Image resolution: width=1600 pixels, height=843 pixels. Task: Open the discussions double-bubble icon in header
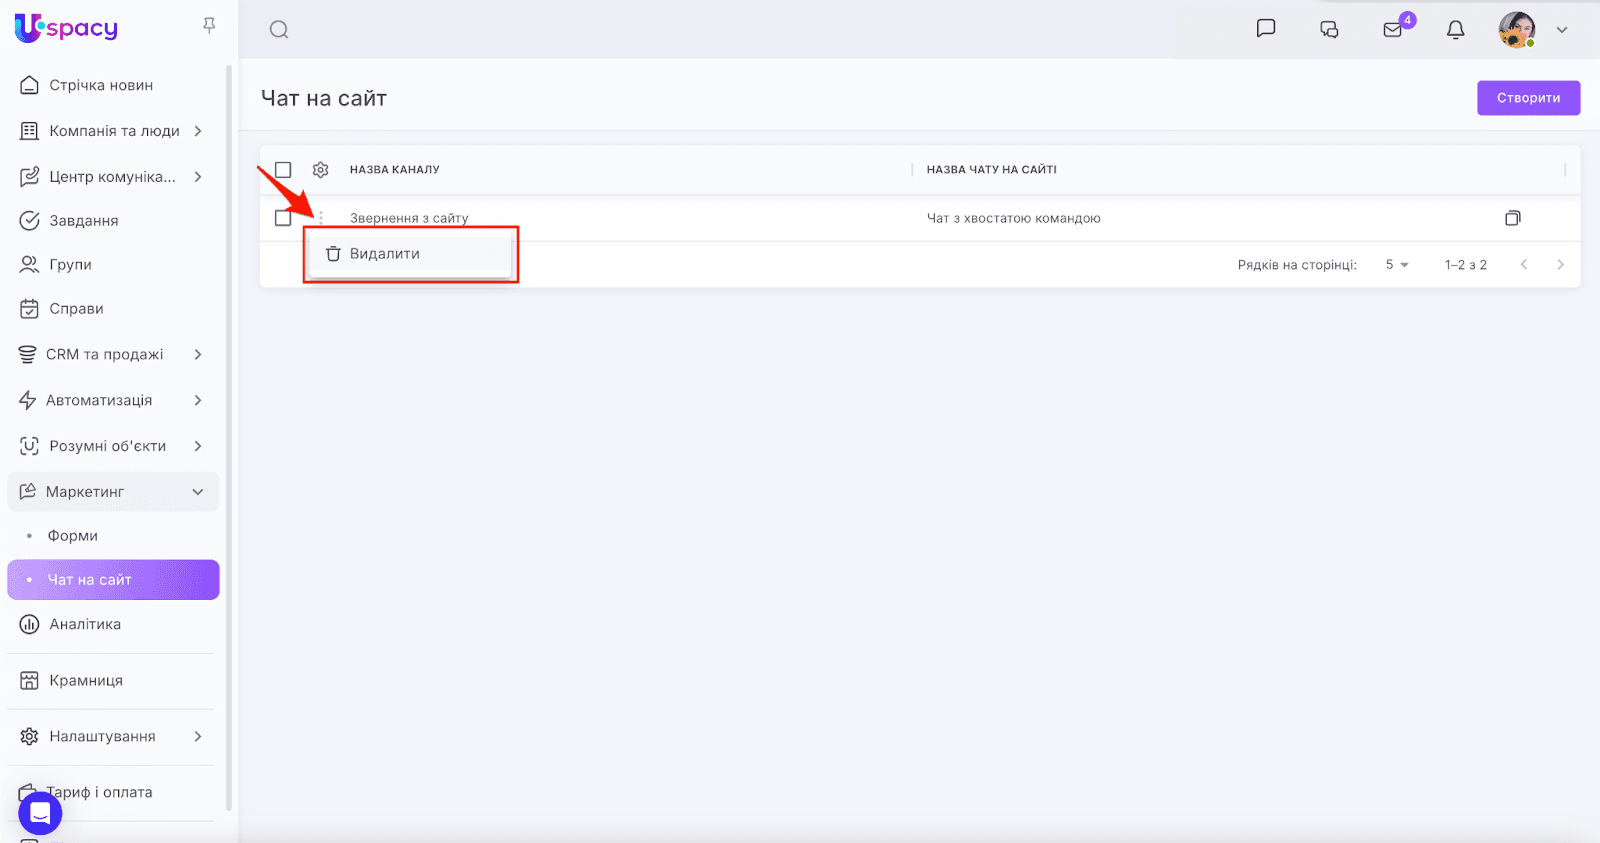point(1329,30)
